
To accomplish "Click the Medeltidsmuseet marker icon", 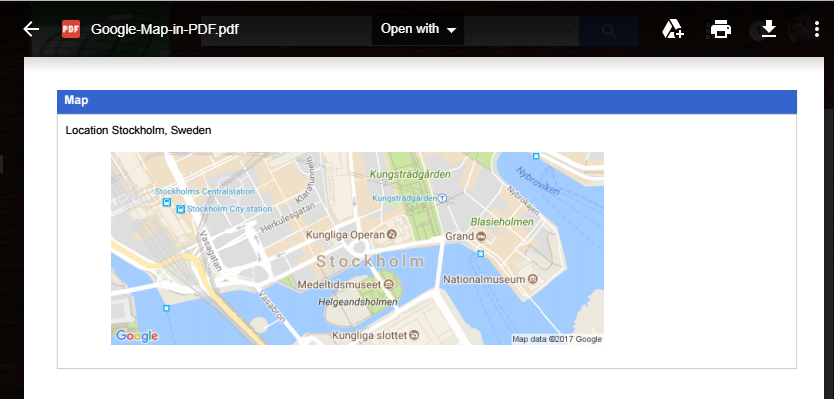I will point(388,285).
